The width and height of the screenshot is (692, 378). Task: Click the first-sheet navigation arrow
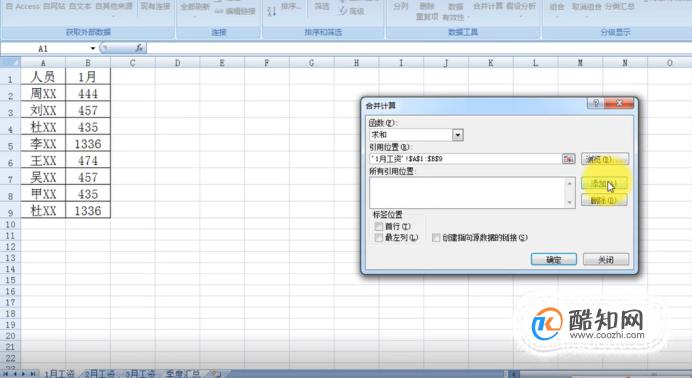pyautogui.click(x=6, y=374)
